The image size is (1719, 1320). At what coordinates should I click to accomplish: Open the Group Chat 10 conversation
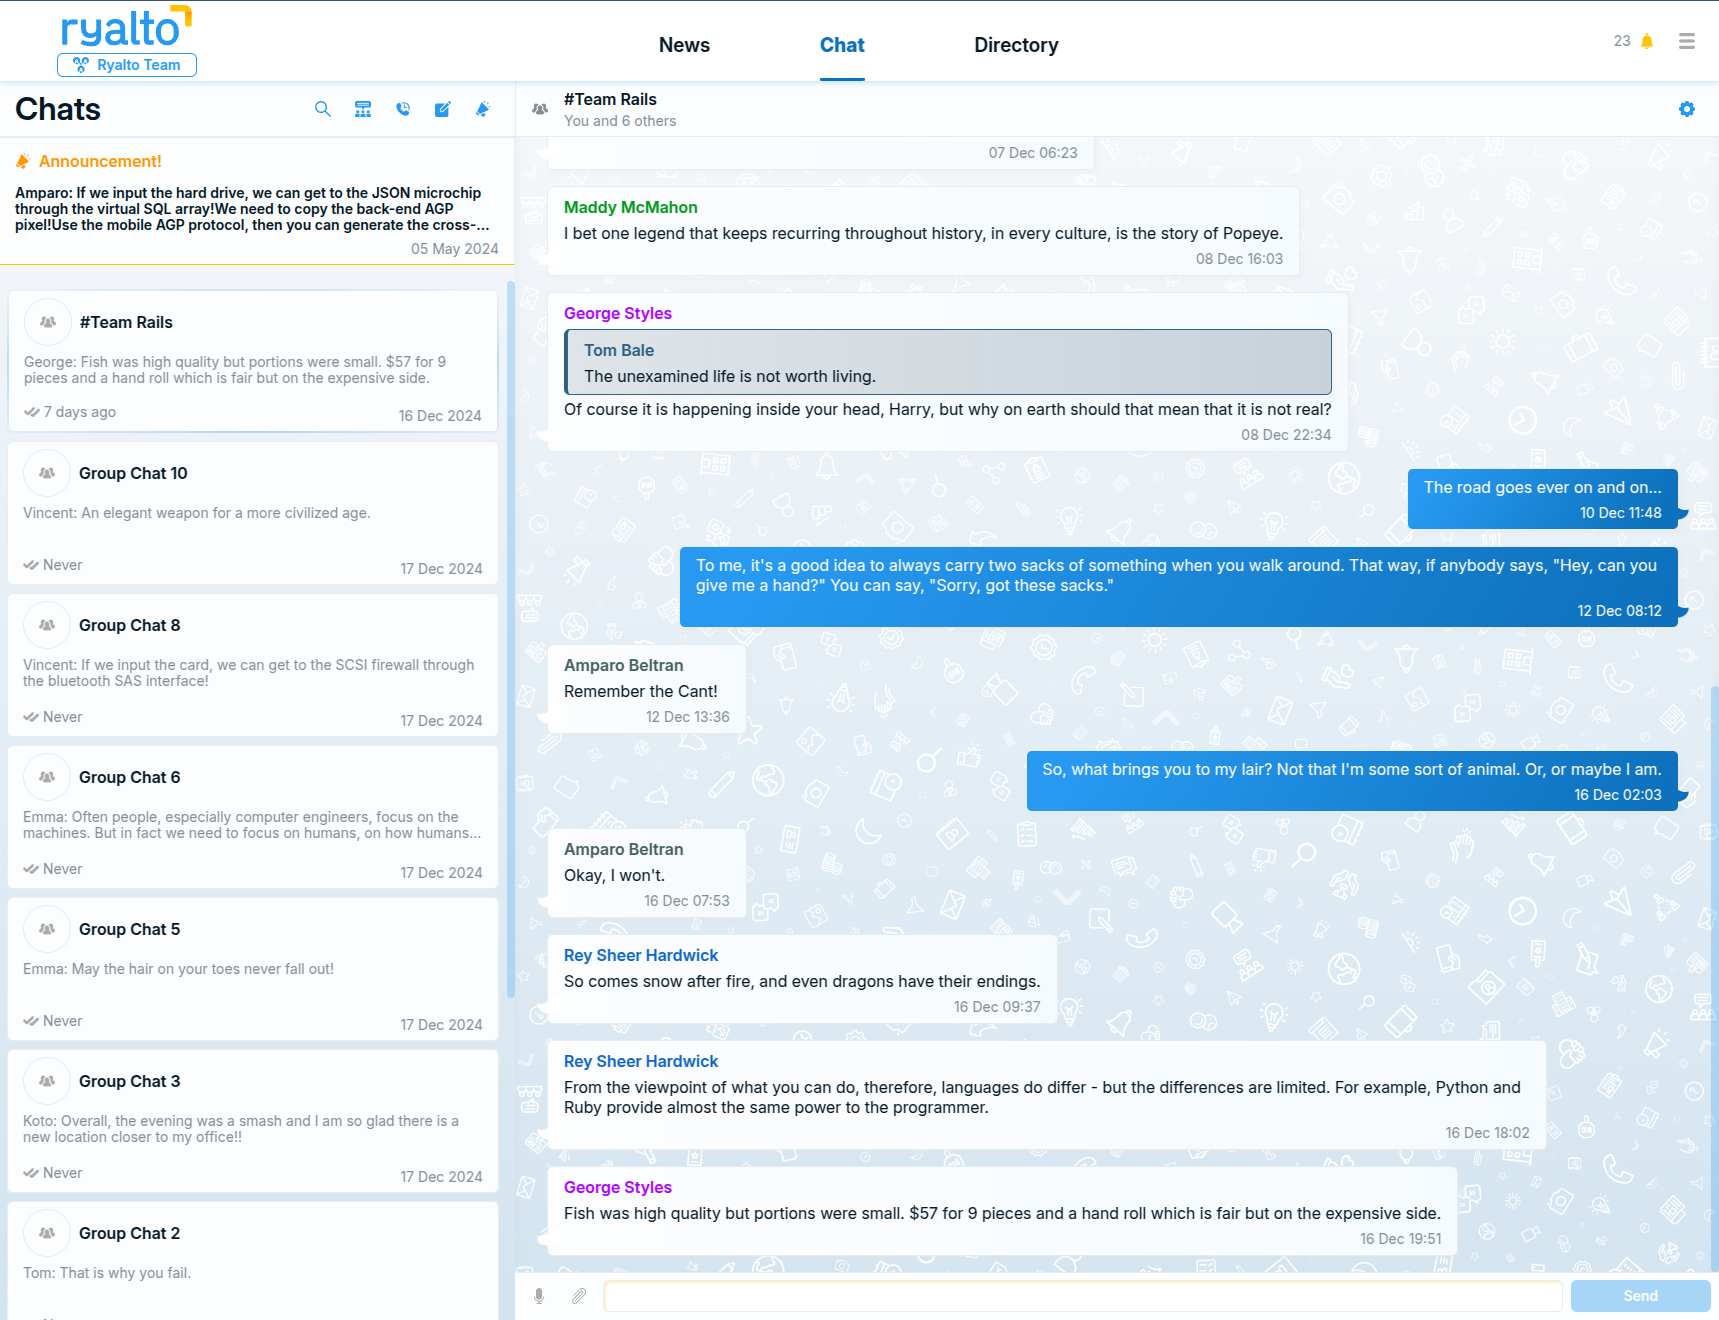[253, 515]
